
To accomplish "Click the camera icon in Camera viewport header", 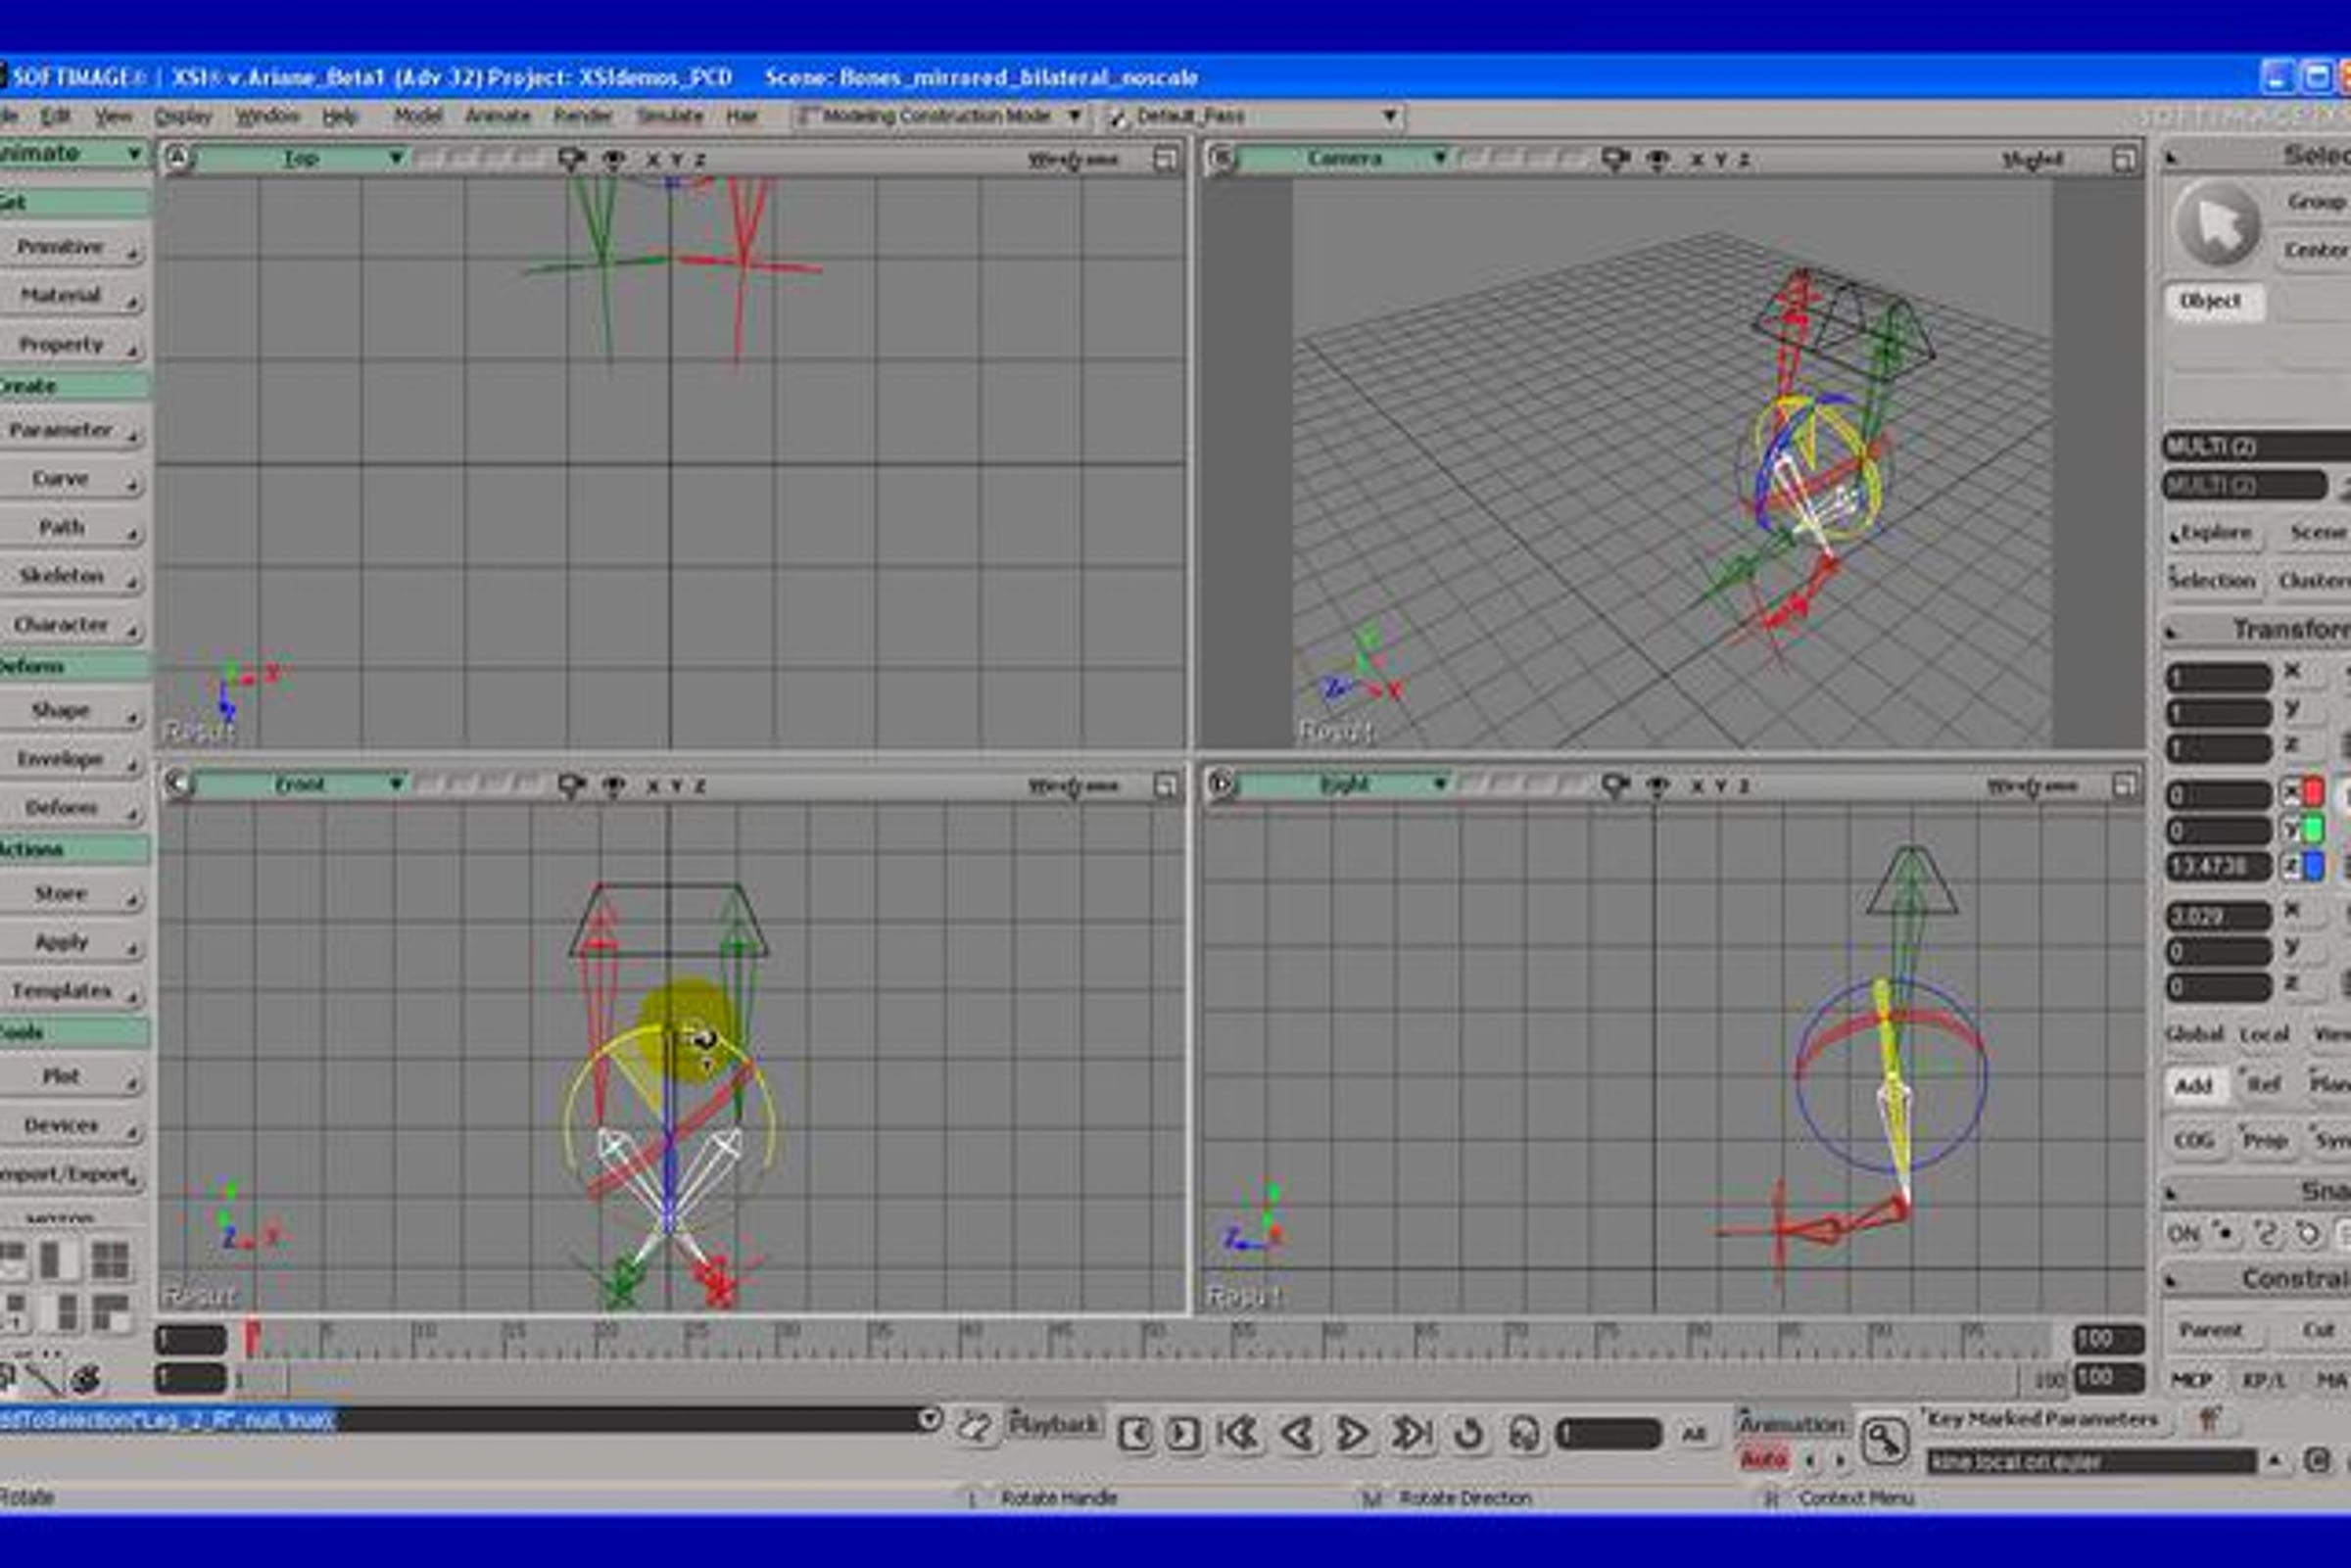I will [1615, 159].
